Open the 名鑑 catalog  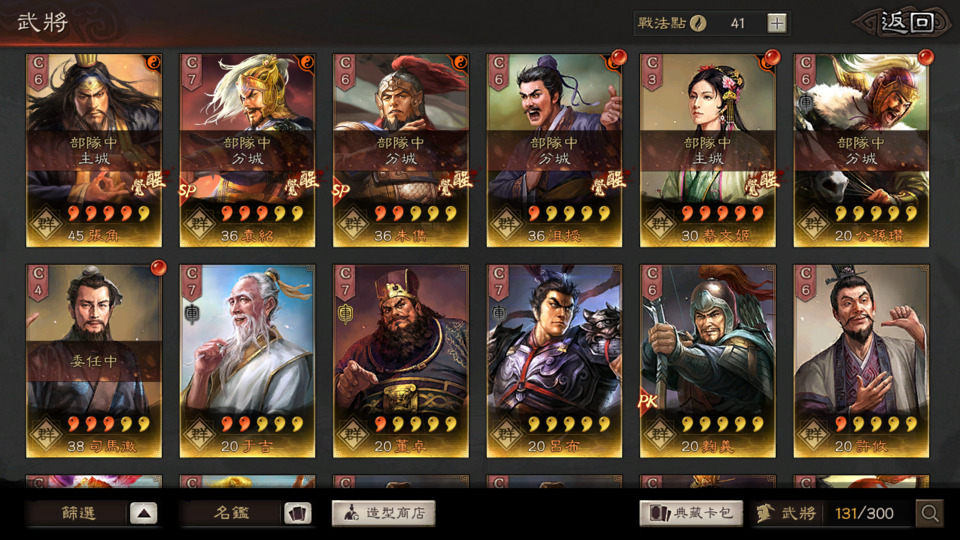pos(231,513)
